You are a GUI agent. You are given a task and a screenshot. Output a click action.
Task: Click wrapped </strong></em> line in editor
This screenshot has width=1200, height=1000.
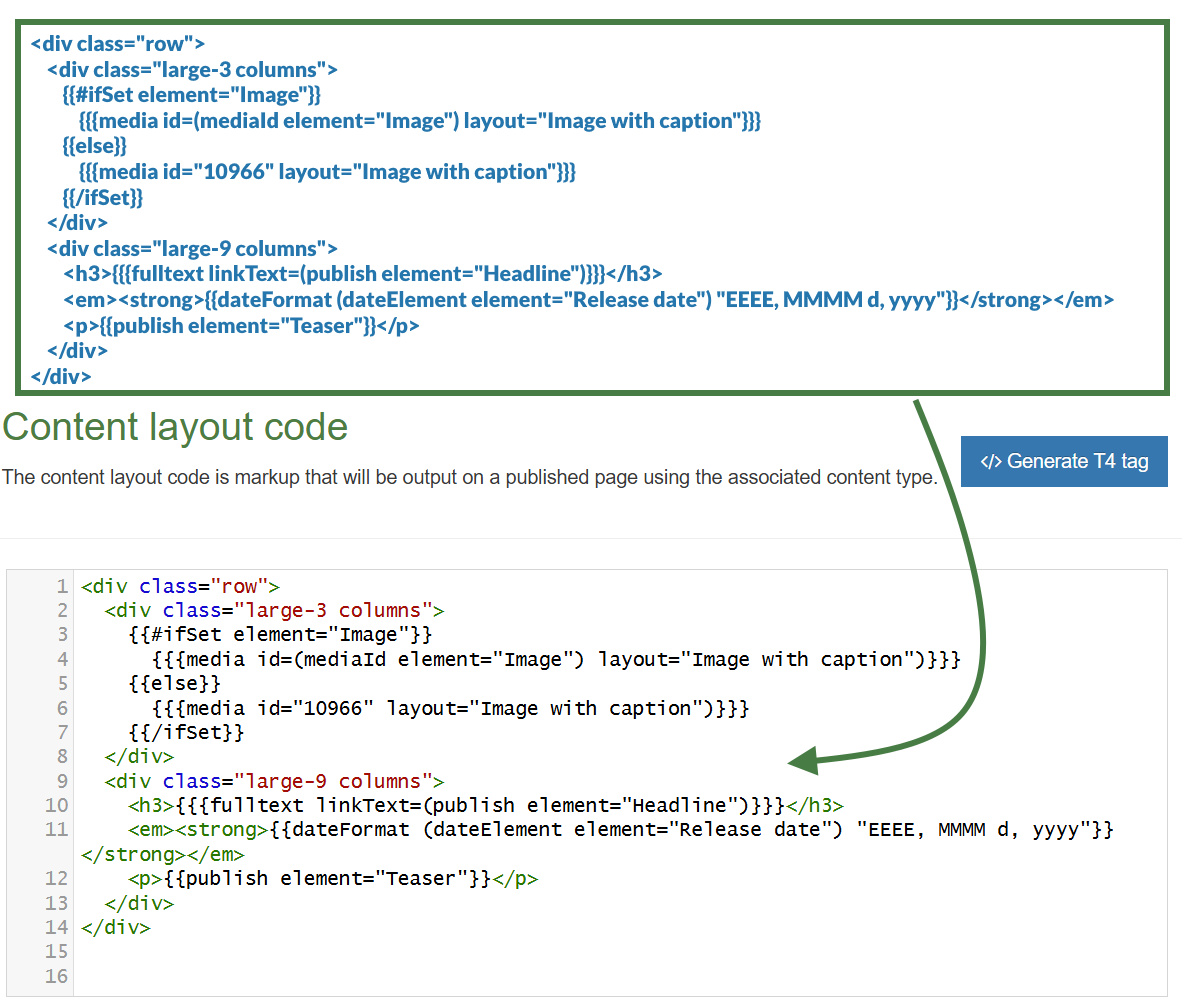(163, 854)
